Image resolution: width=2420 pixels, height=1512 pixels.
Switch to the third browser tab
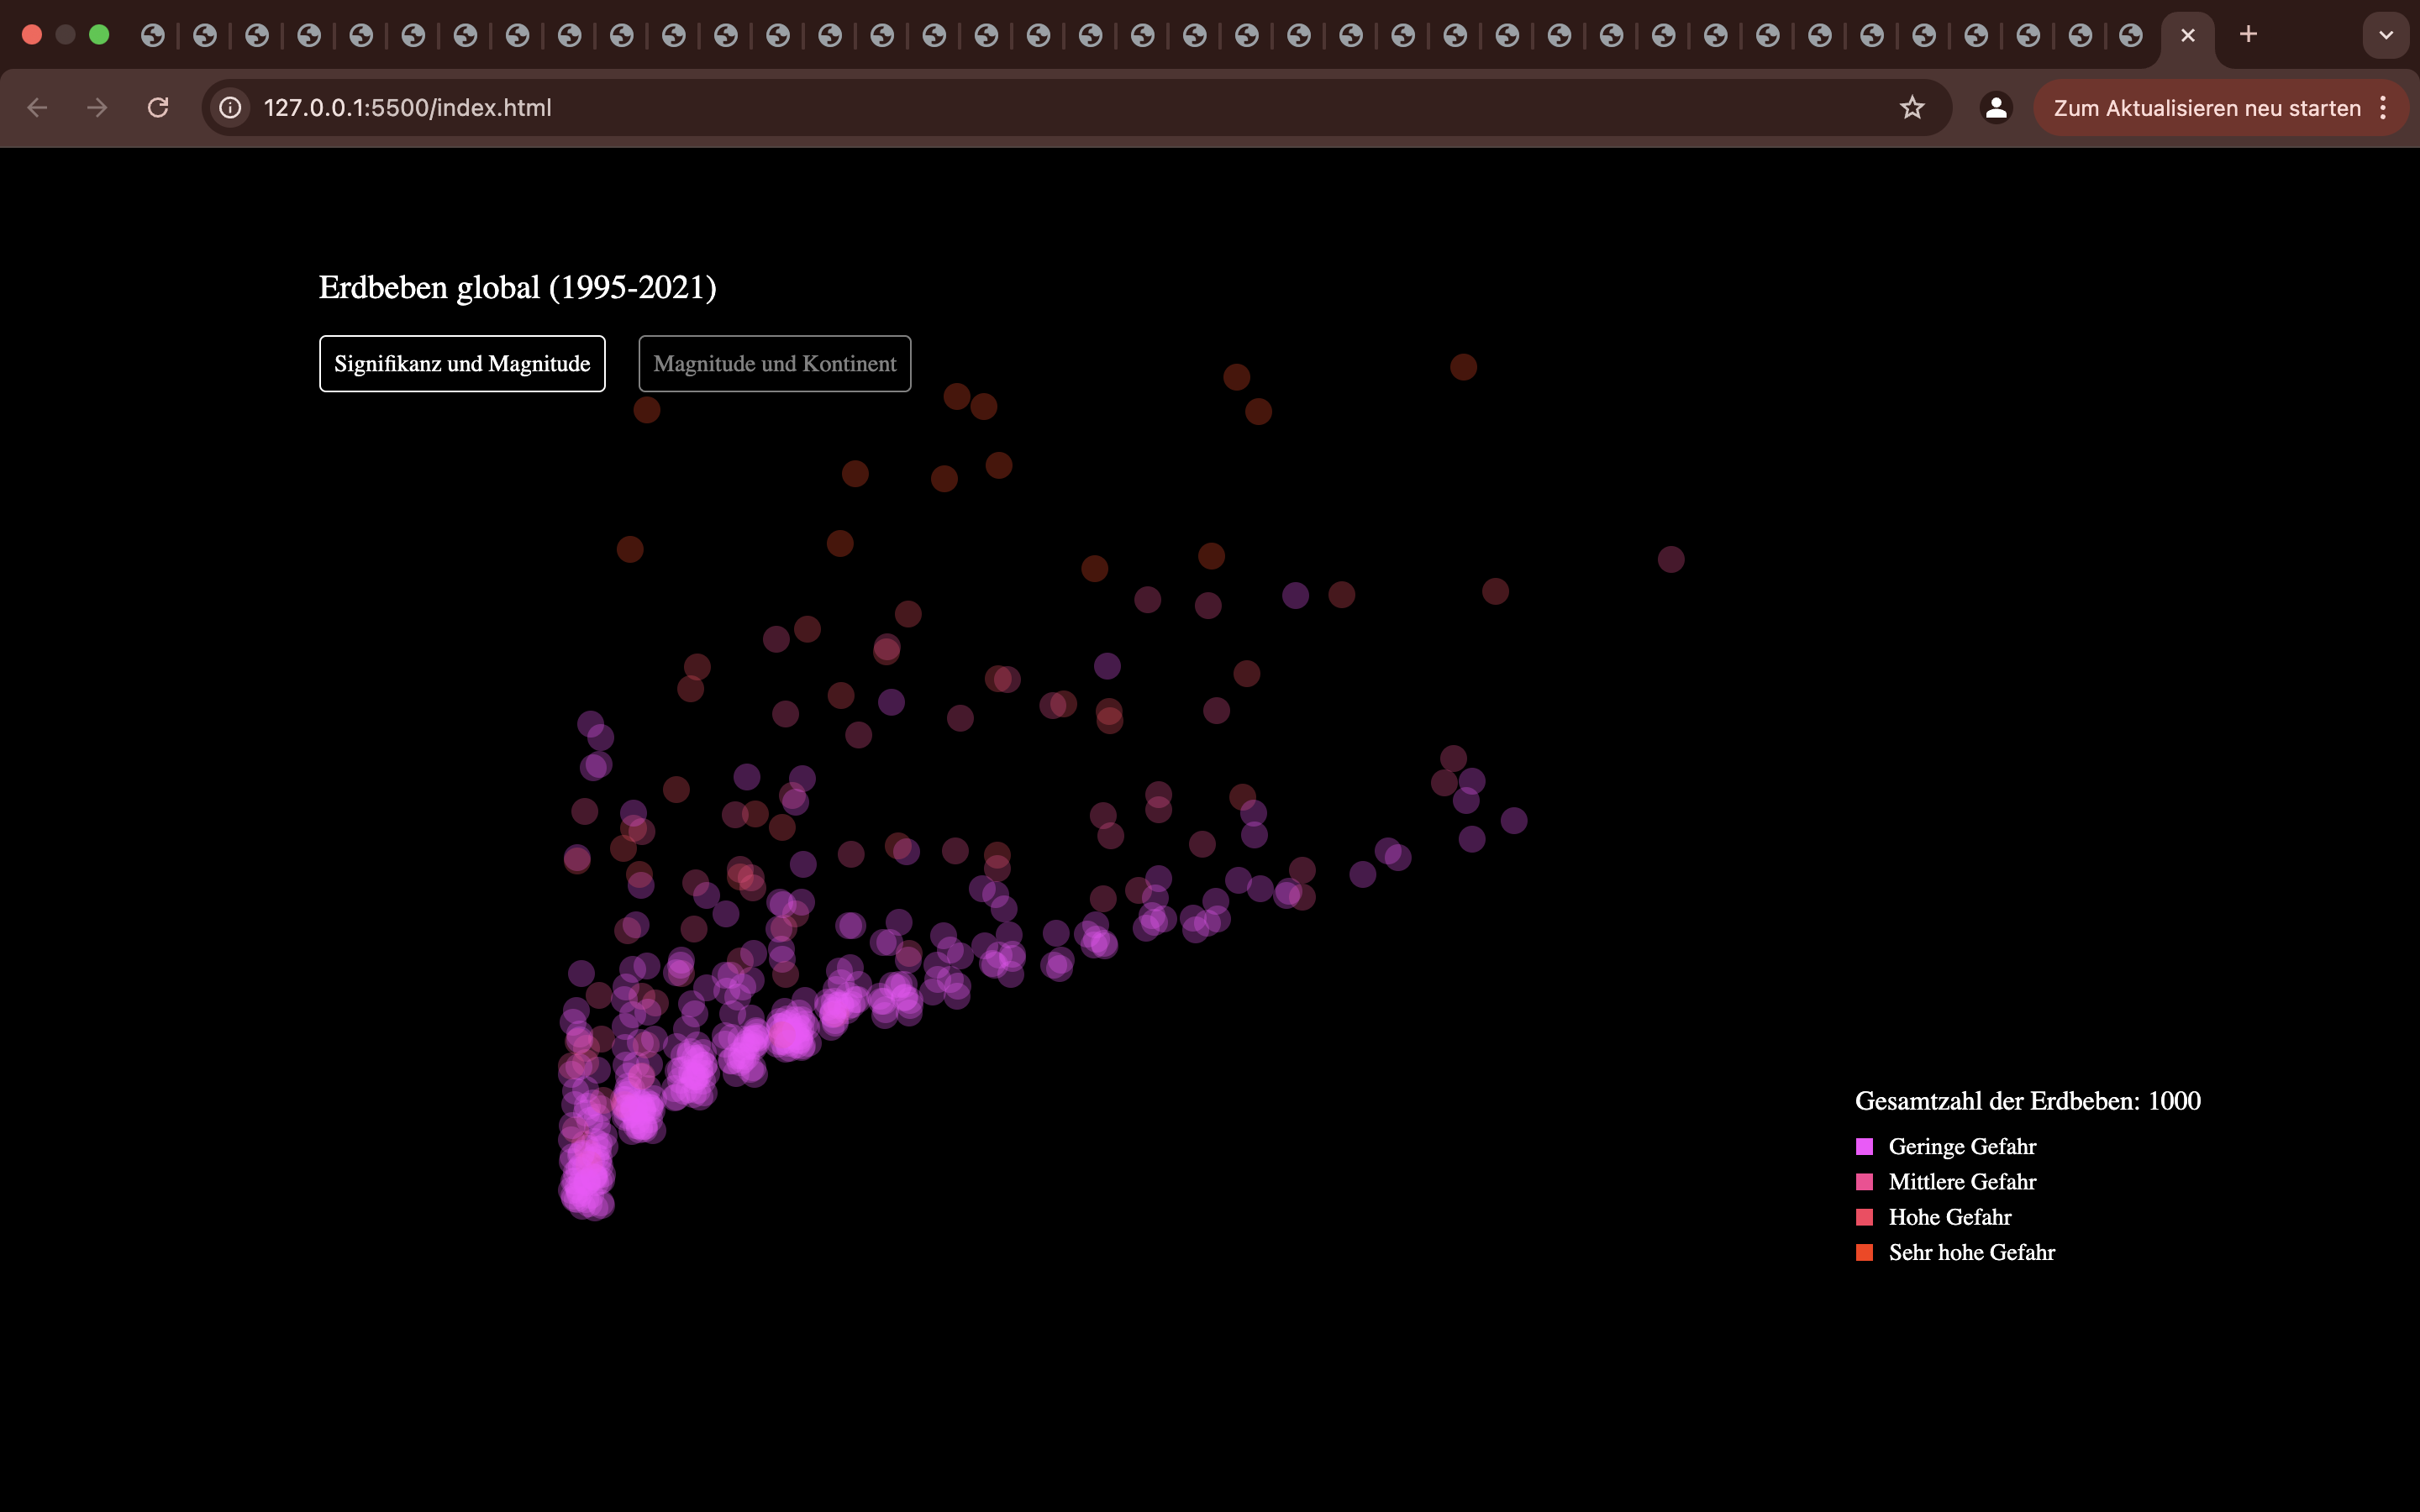[257, 36]
